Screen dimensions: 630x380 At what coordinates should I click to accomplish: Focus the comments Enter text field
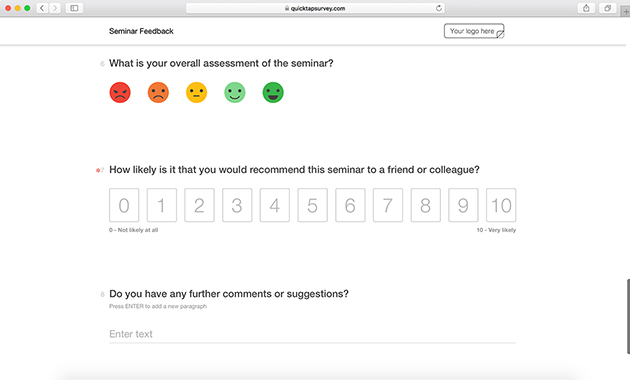(x=312, y=334)
